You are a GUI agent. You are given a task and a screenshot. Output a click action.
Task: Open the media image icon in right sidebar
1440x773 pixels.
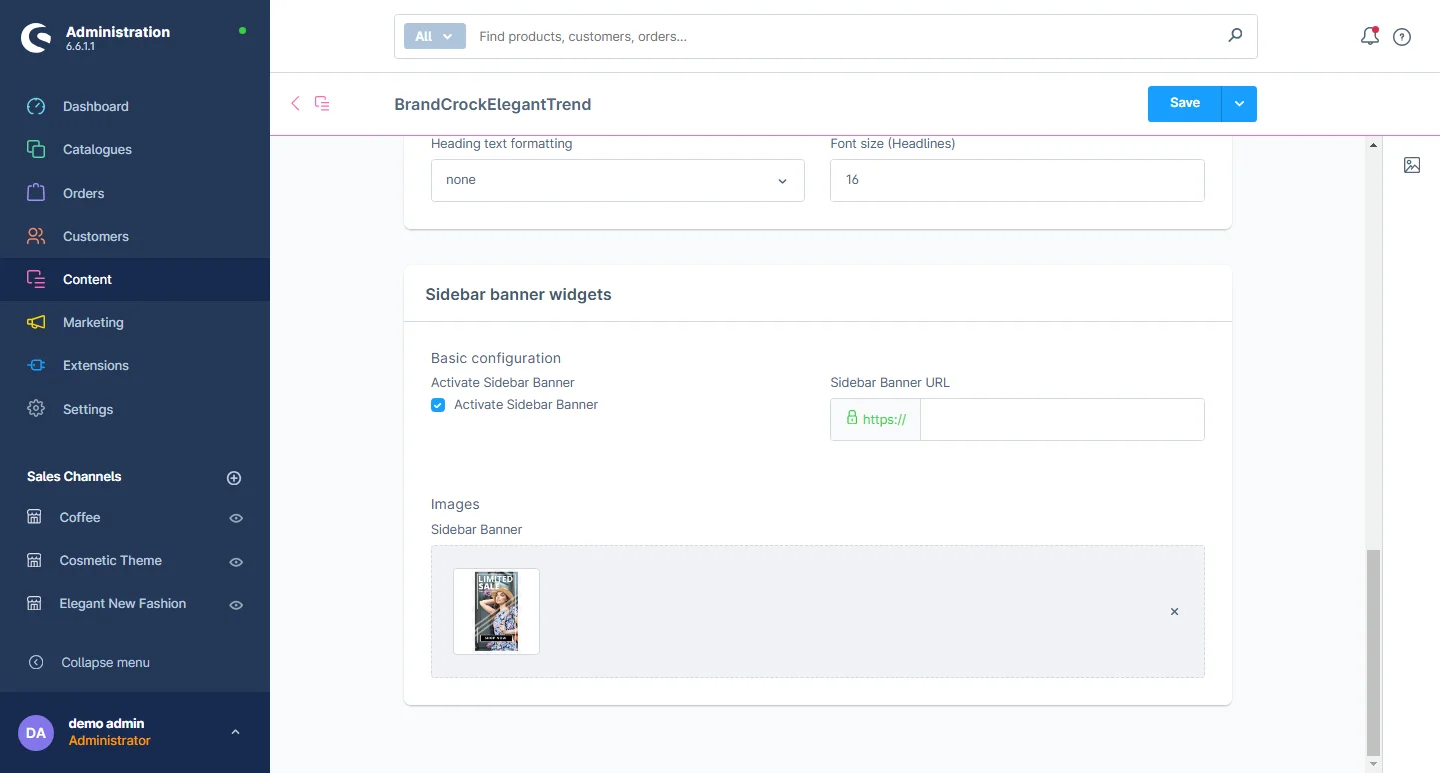1412,165
